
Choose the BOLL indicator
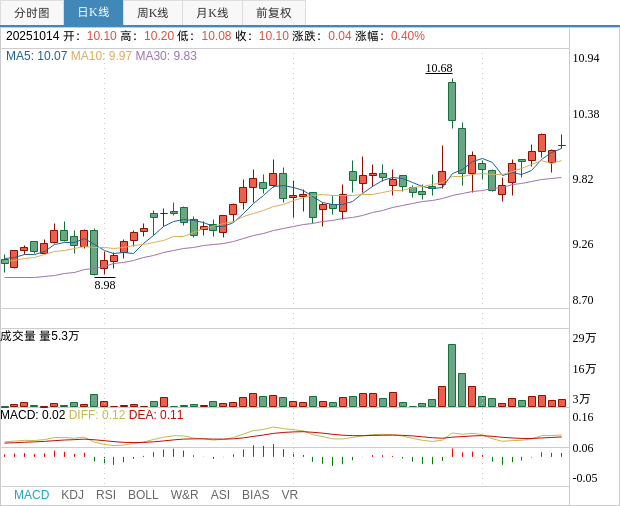pyautogui.click(x=143, y=495)
